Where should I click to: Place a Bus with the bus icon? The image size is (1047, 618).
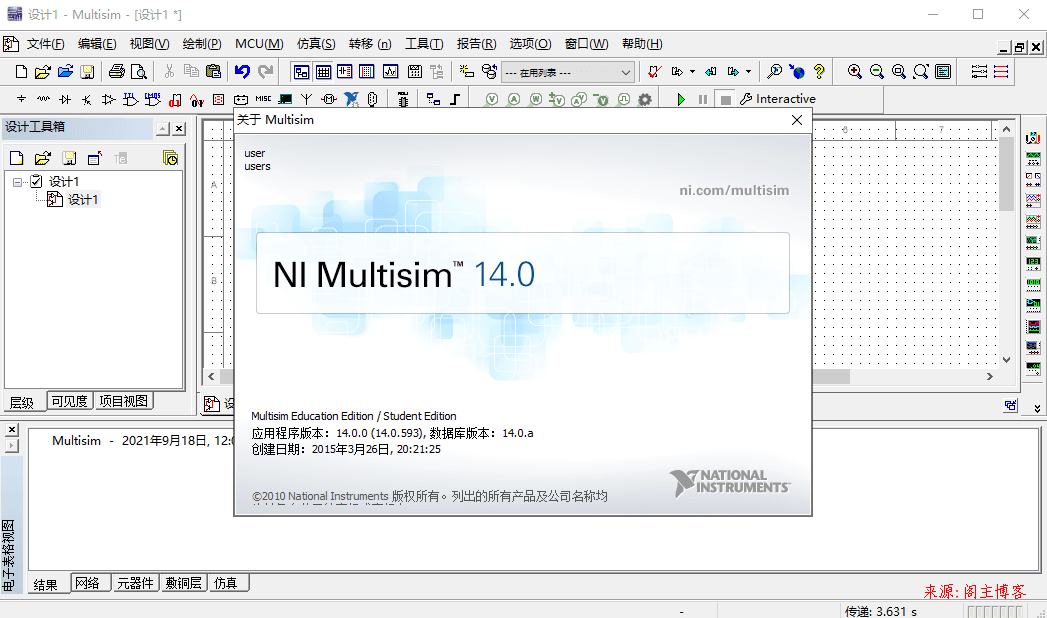coord(455,99)
